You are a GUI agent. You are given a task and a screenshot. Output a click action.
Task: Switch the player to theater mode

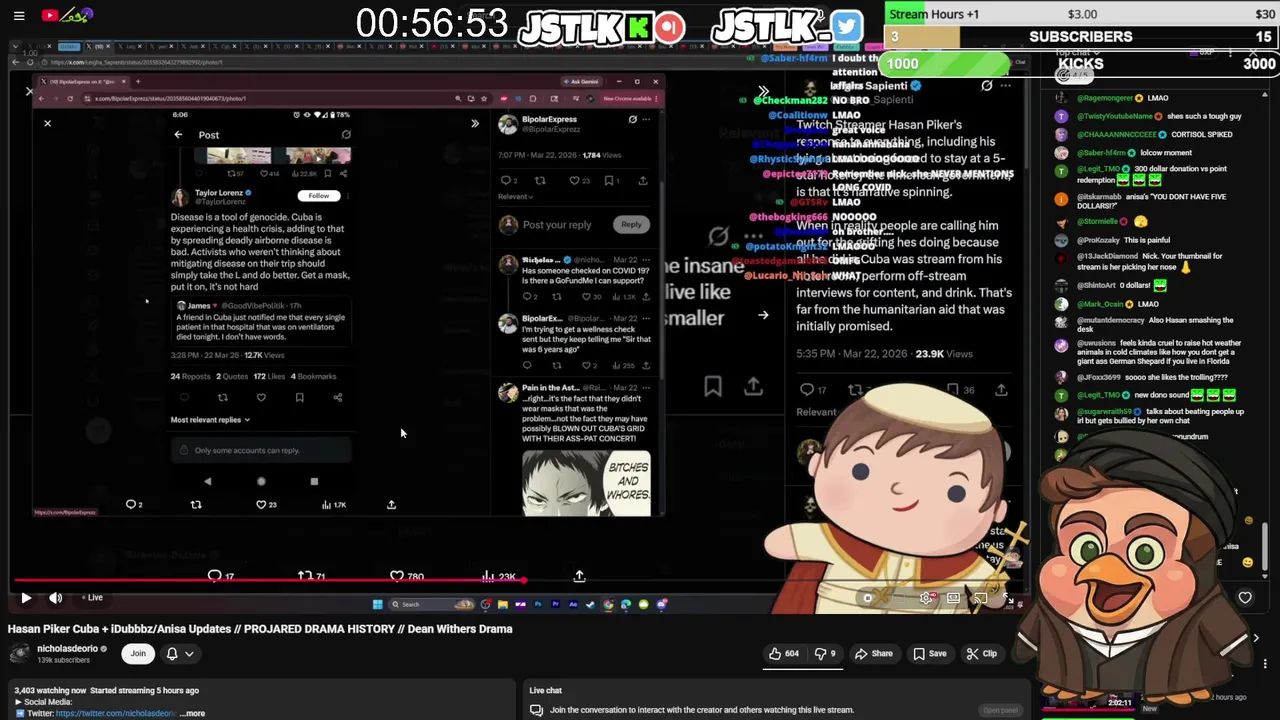click(x=954, y=598)
